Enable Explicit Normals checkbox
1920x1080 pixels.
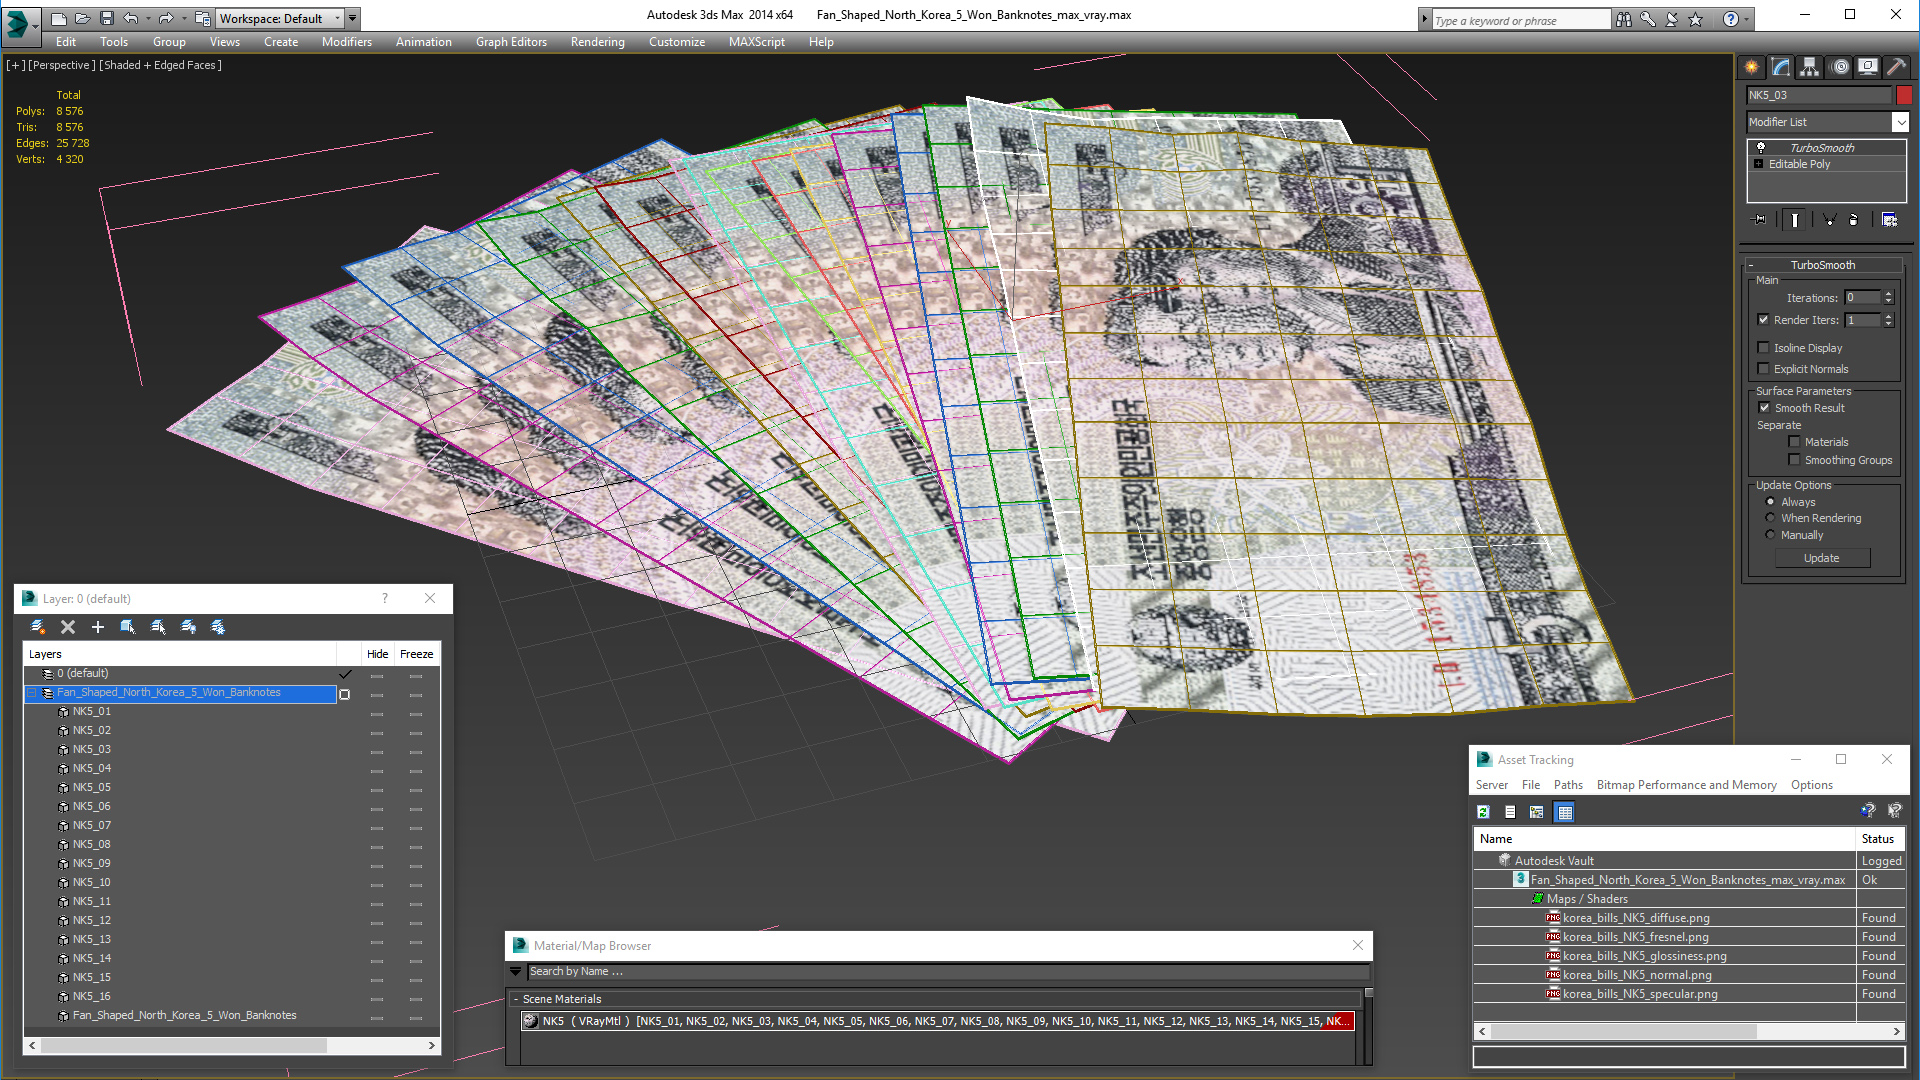tap(1763, 369)
